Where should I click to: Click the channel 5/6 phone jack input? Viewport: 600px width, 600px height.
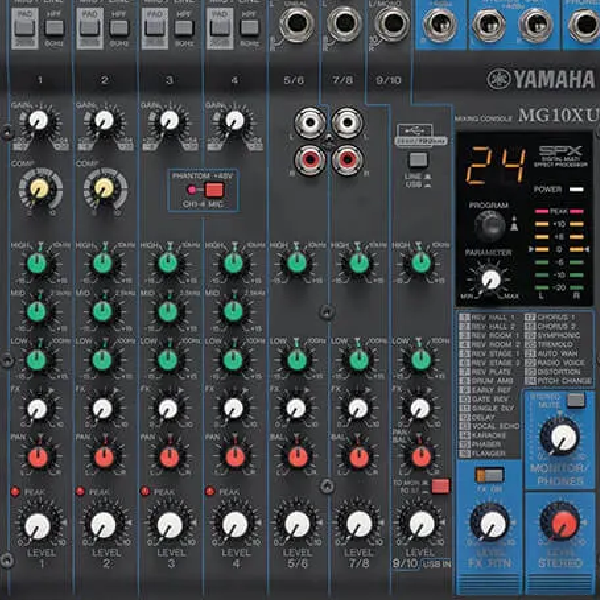pyautogui.click(x=297, y=24)
